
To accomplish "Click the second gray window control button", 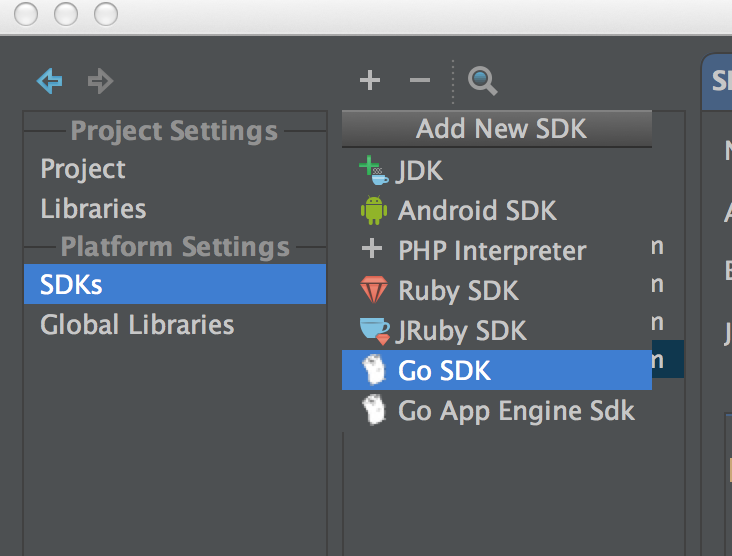I will [x=66, y=14].
